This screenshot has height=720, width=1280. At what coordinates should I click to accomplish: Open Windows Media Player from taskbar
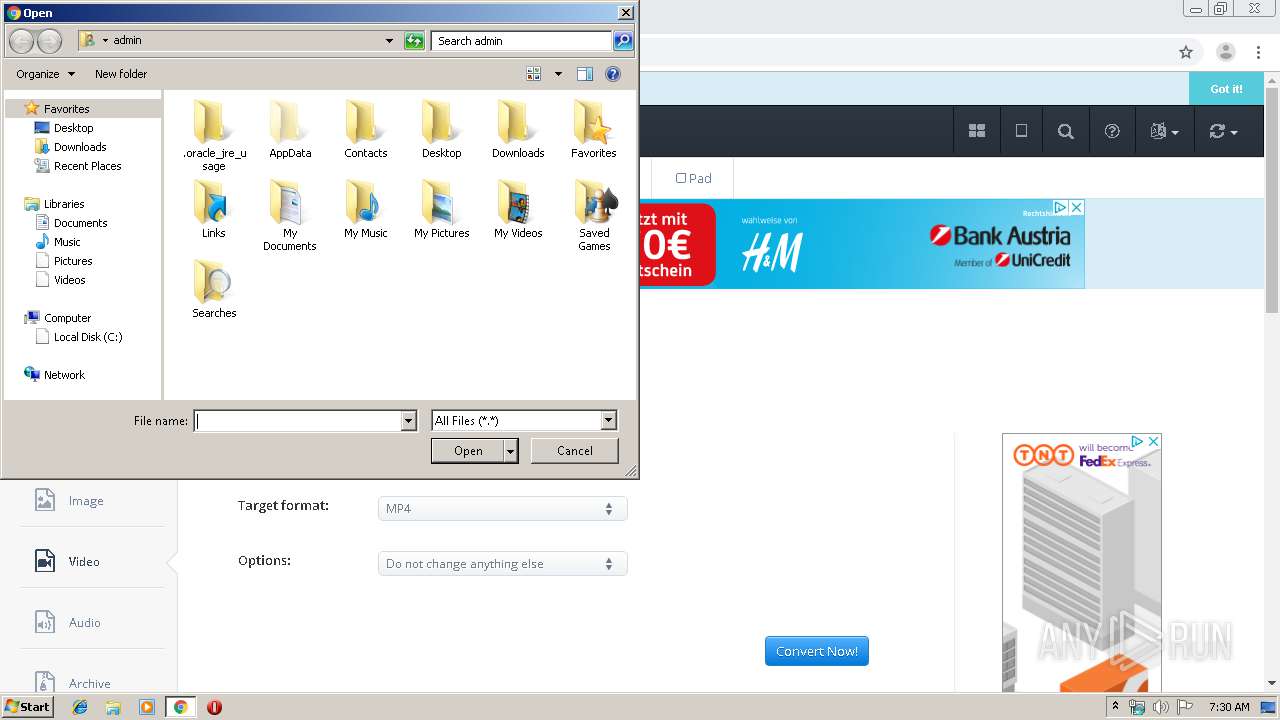147,707
